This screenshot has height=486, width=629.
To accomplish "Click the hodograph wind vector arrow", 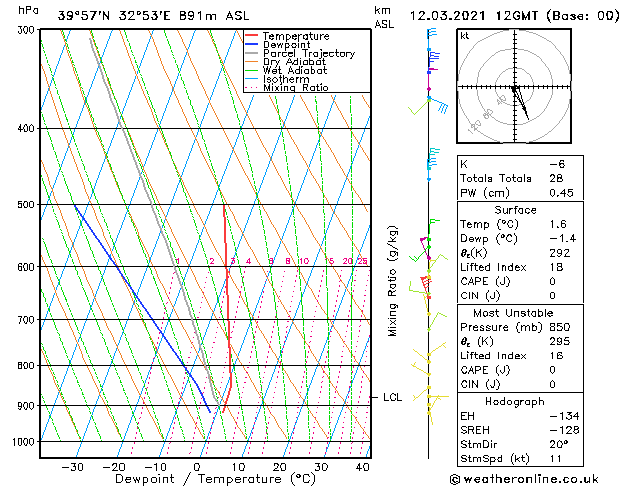I will (521, 104).
